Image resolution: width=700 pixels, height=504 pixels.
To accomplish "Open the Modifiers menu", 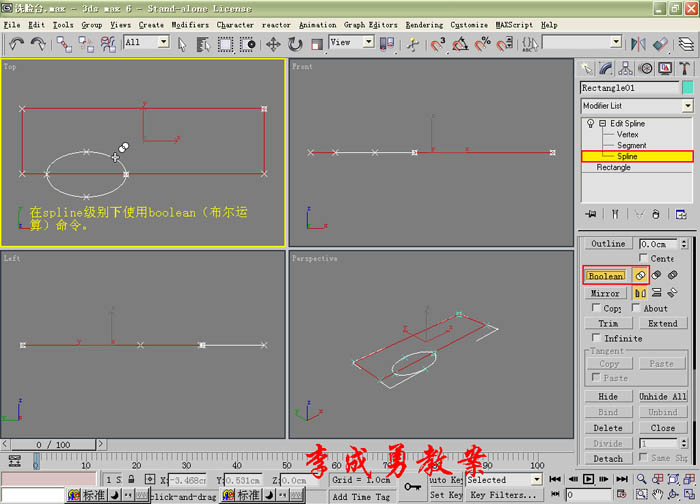I will 190,25.
